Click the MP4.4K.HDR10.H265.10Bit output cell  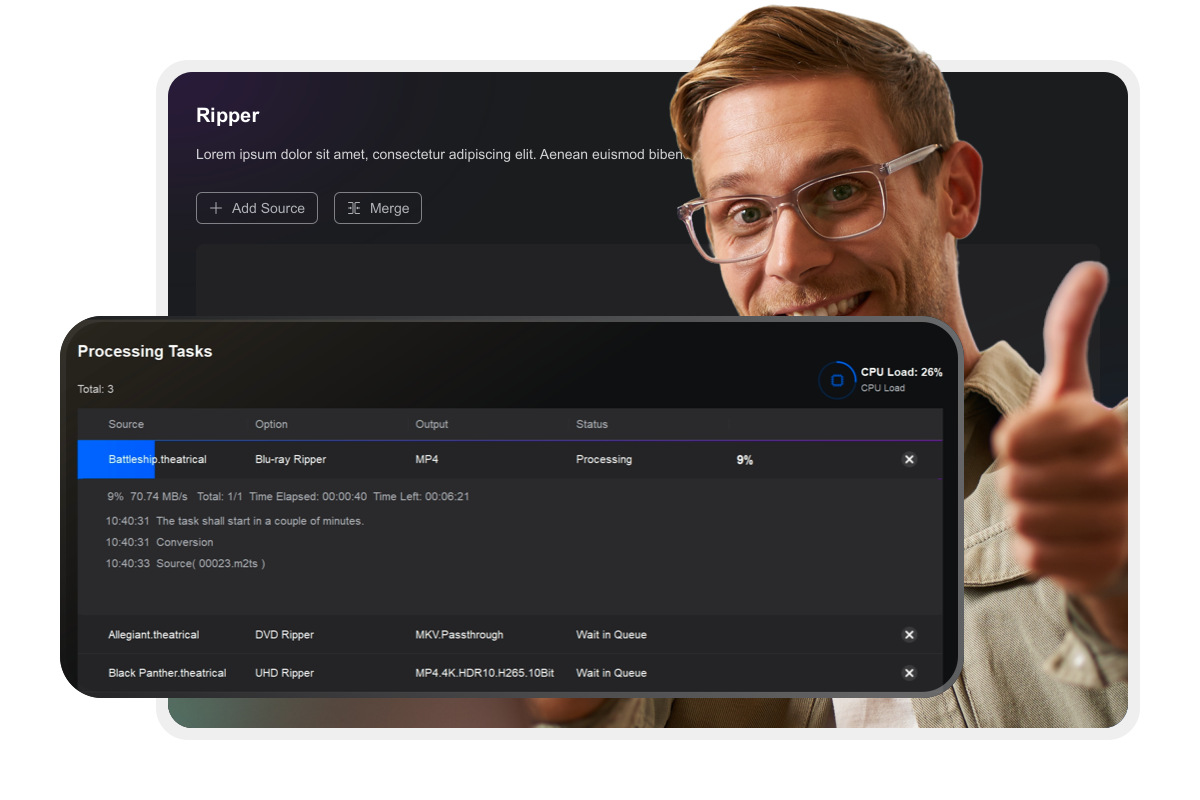pos(484,673)
